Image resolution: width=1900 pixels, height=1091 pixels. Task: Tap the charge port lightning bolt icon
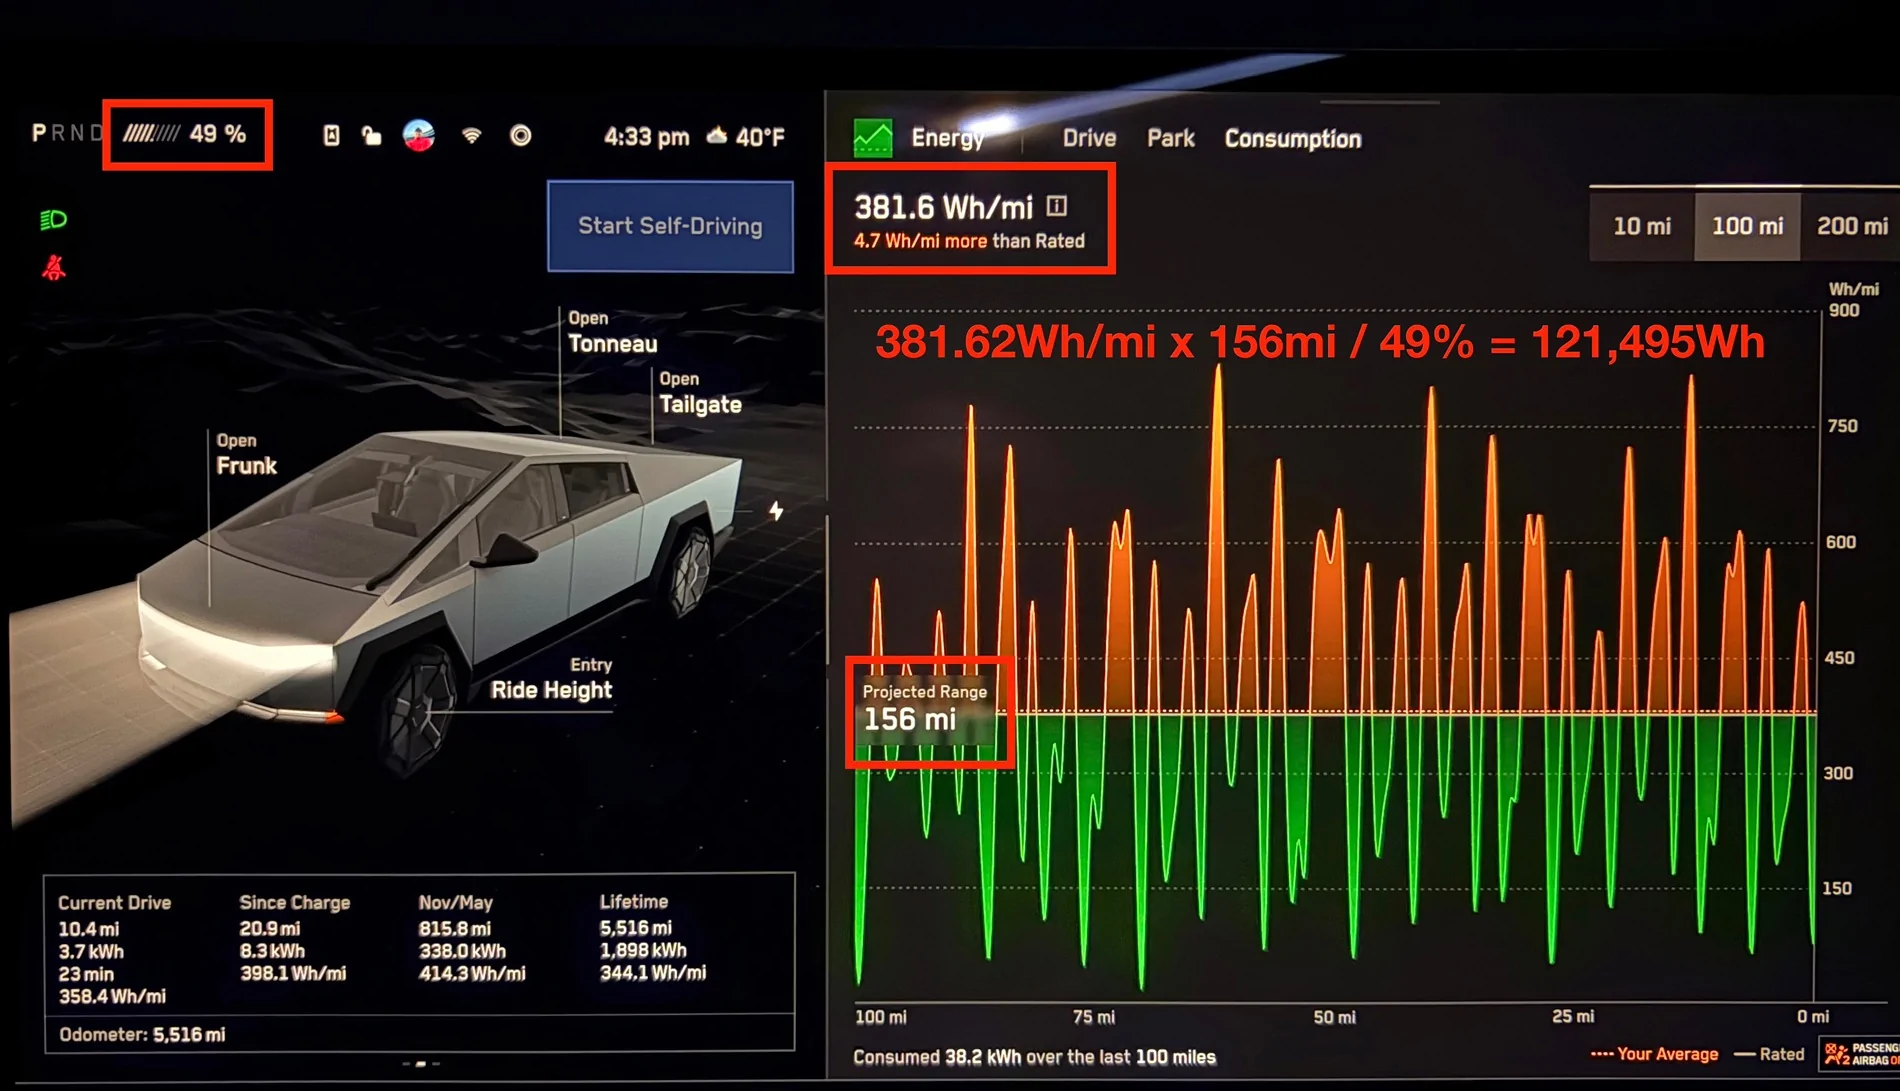tap(776, 511)
